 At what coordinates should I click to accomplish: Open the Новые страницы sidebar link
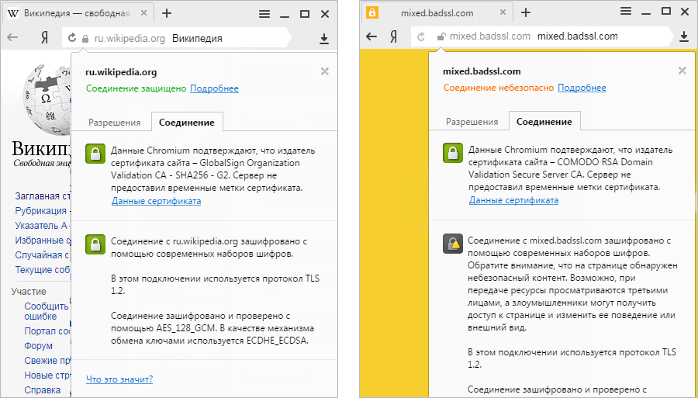pyautogui.click(x=48, y=375)
